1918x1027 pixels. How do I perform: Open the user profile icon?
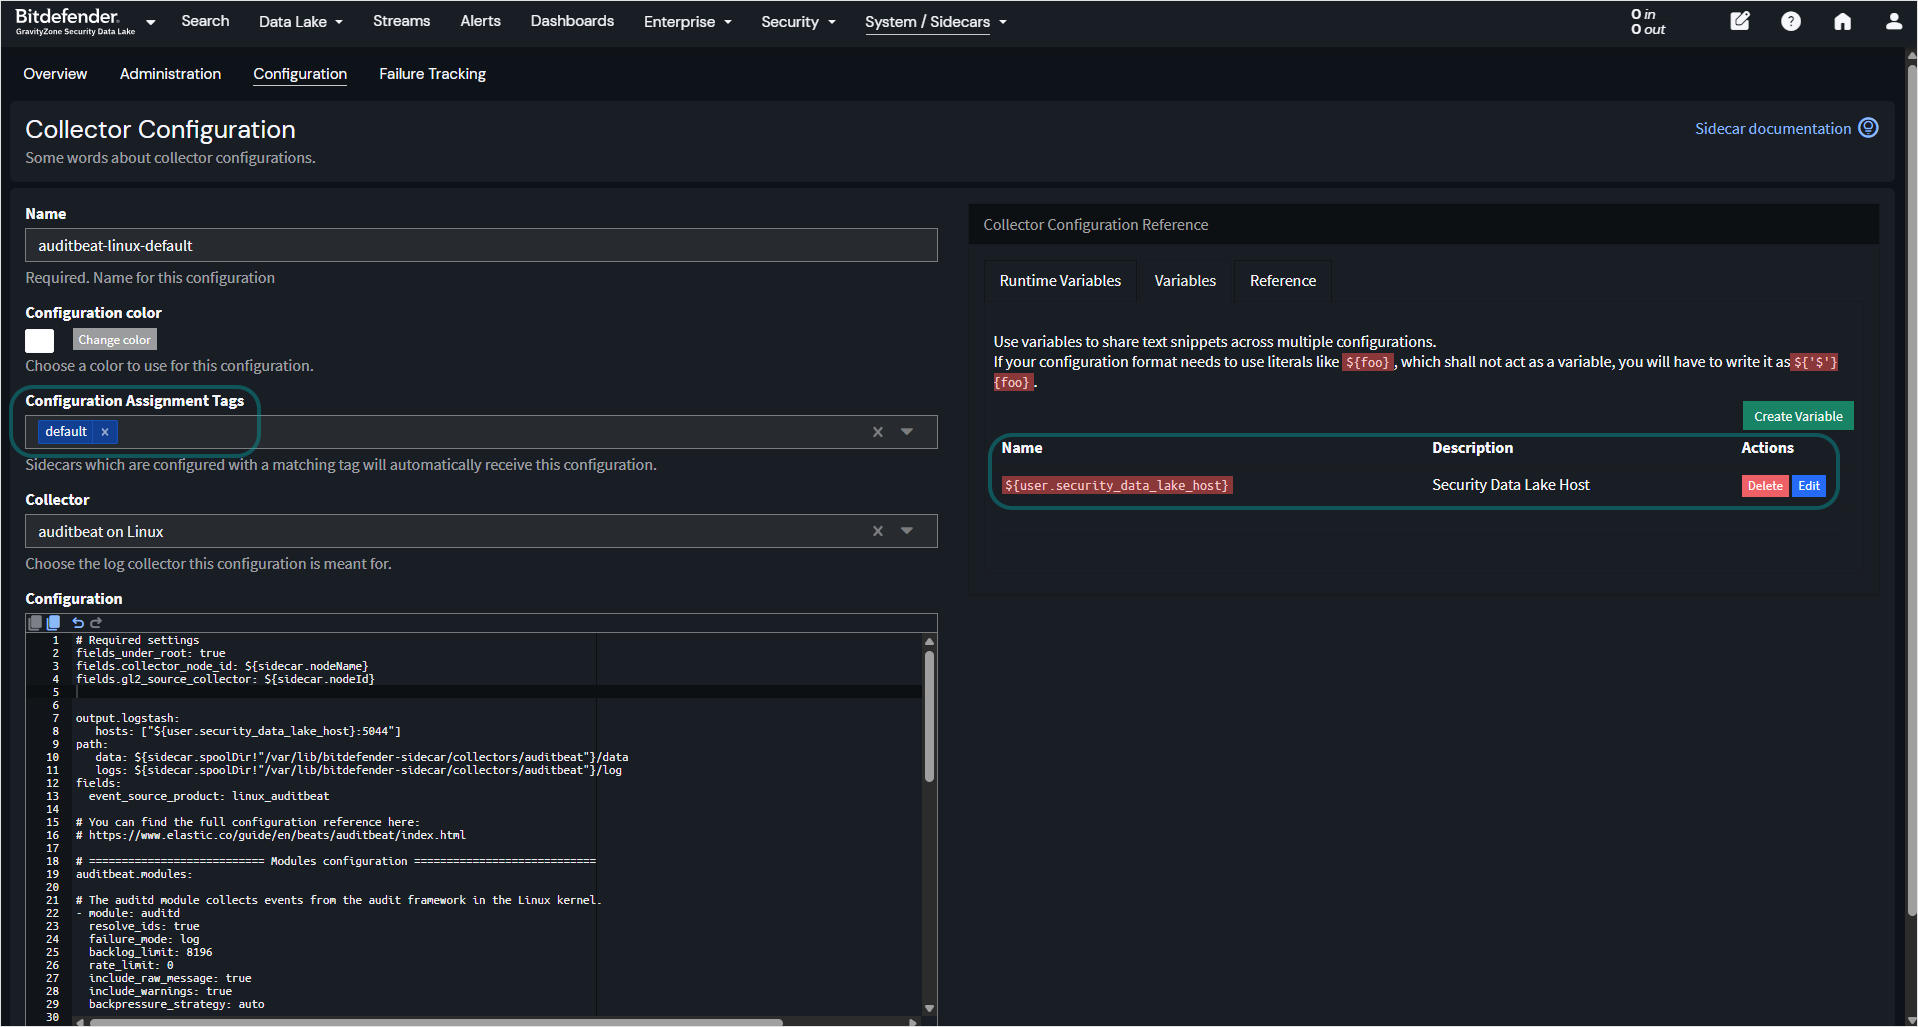click(1894, 21)
